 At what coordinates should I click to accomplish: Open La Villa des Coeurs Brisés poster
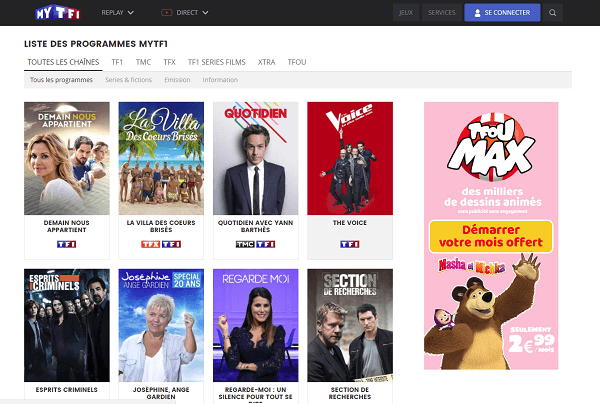(161, 158)
